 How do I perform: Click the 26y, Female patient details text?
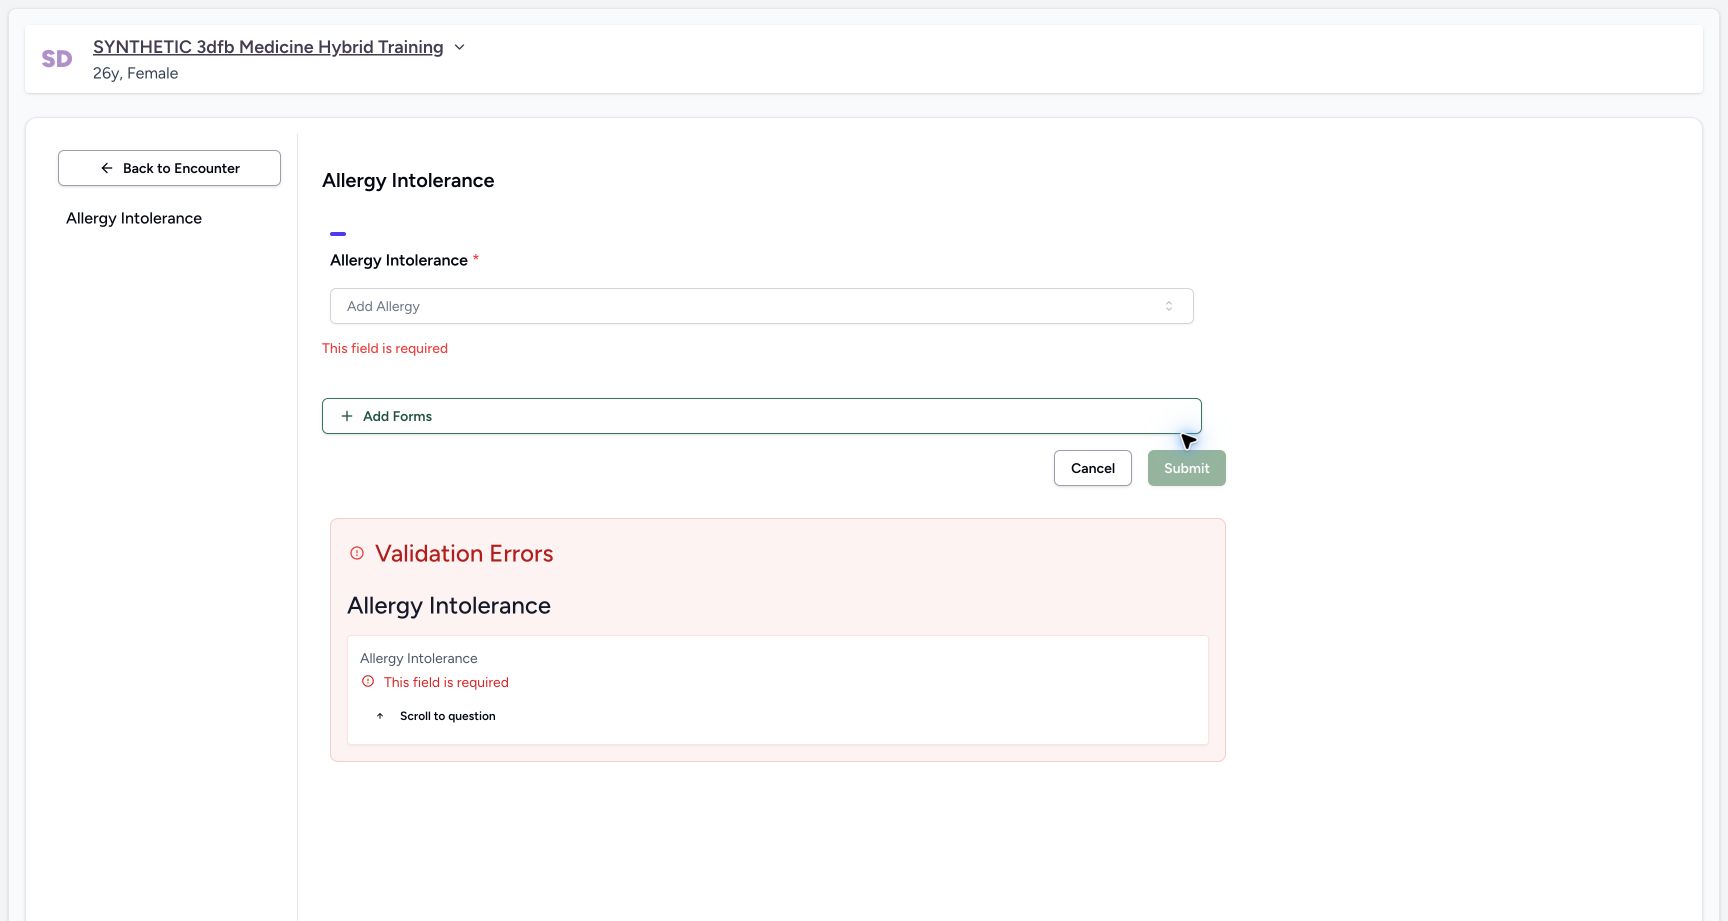click(x=135, y=73)
